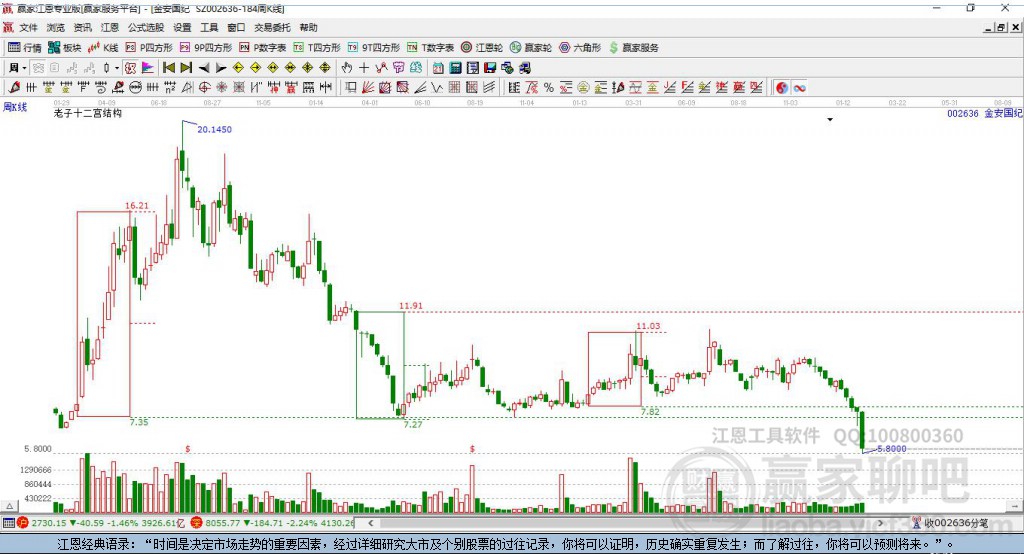
Task: Click the red Gann pen icon
Action: (14, 88)
